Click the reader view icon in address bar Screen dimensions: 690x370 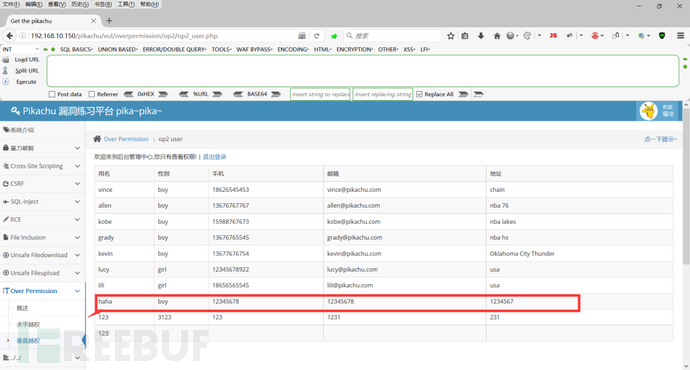click(301, 36)
